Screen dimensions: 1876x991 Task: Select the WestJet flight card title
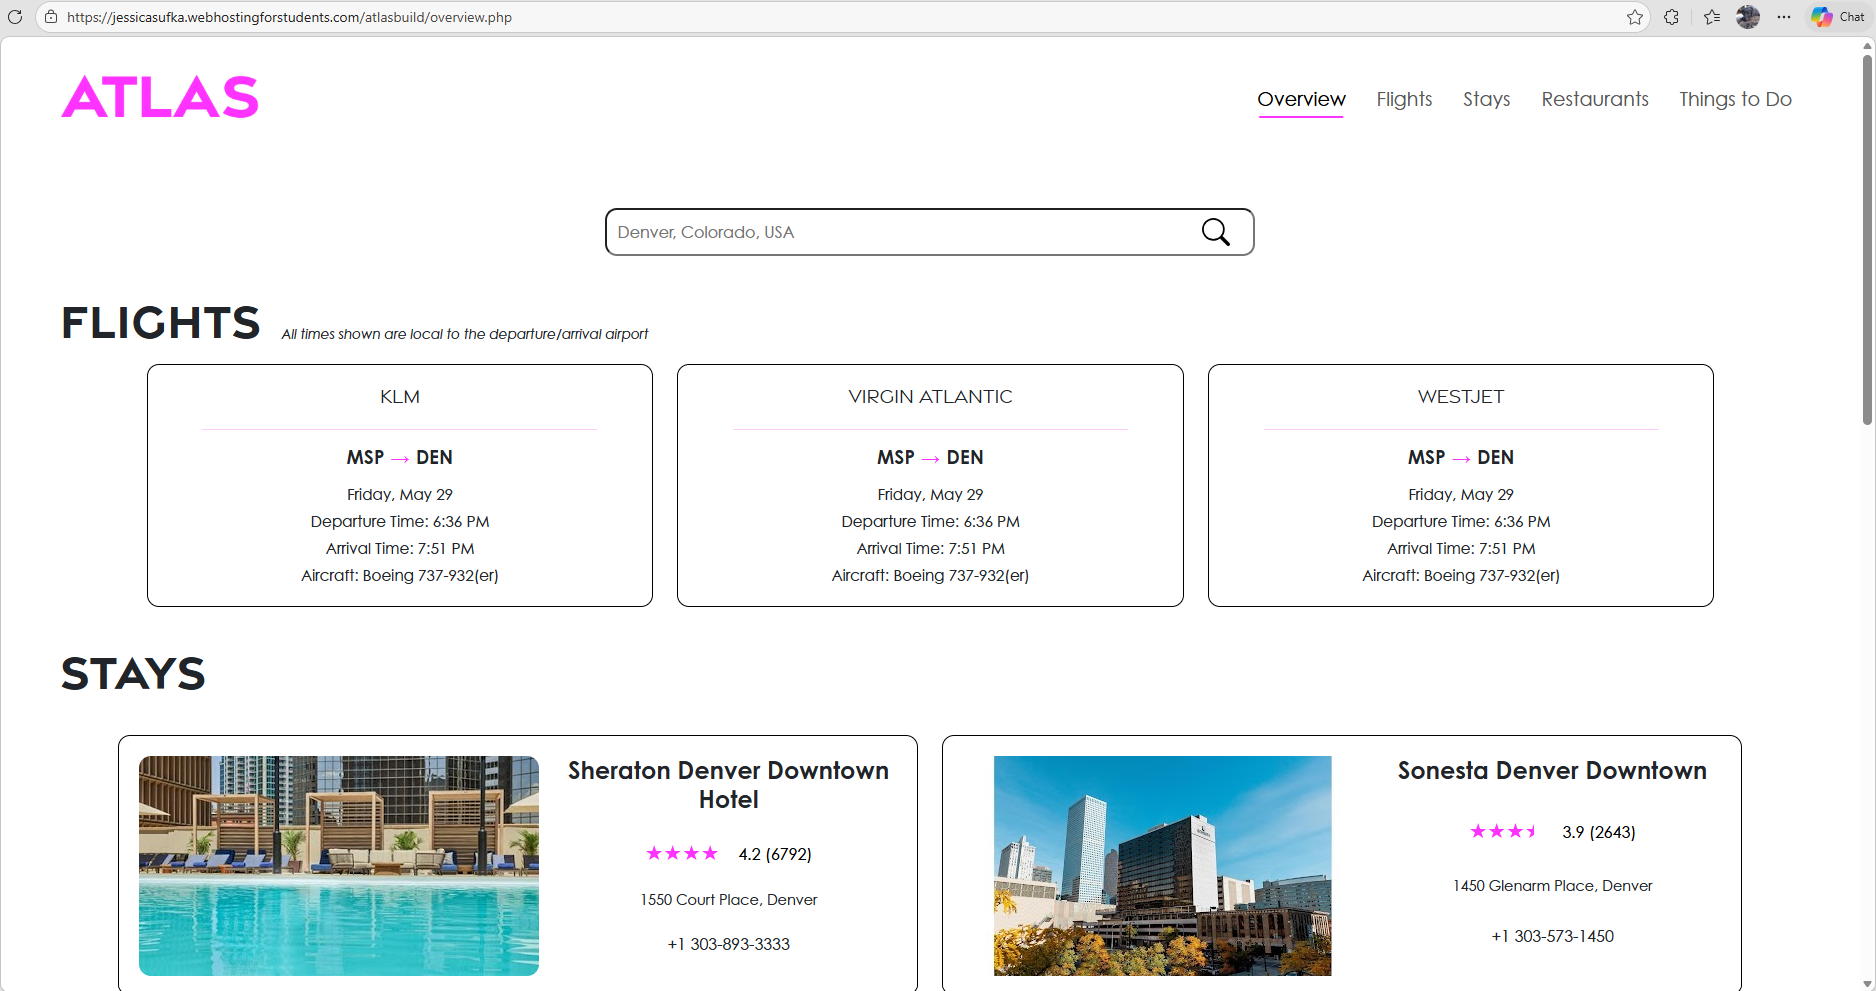[1460, 397]
